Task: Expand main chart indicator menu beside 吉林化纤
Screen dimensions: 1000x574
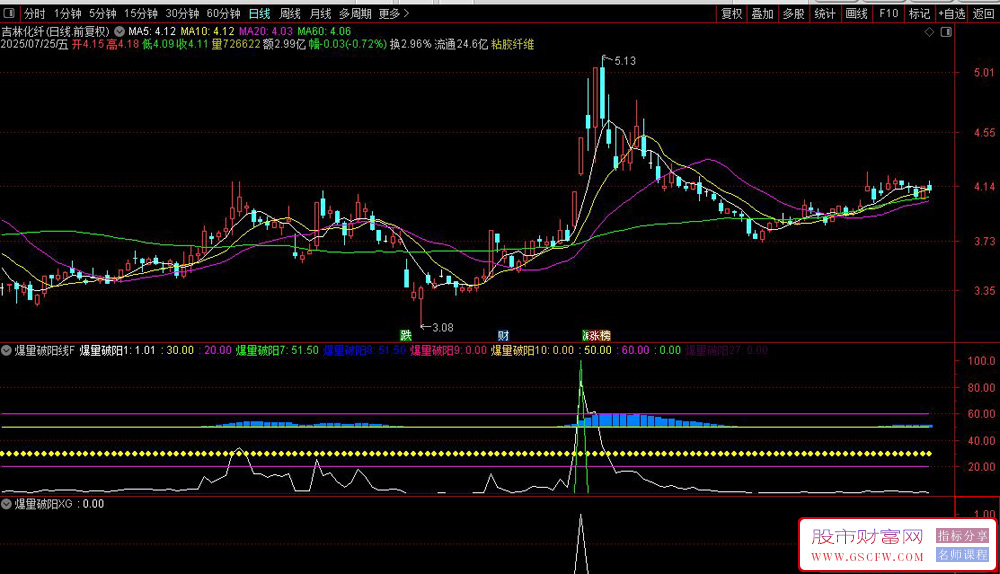Action: point(119,31)
